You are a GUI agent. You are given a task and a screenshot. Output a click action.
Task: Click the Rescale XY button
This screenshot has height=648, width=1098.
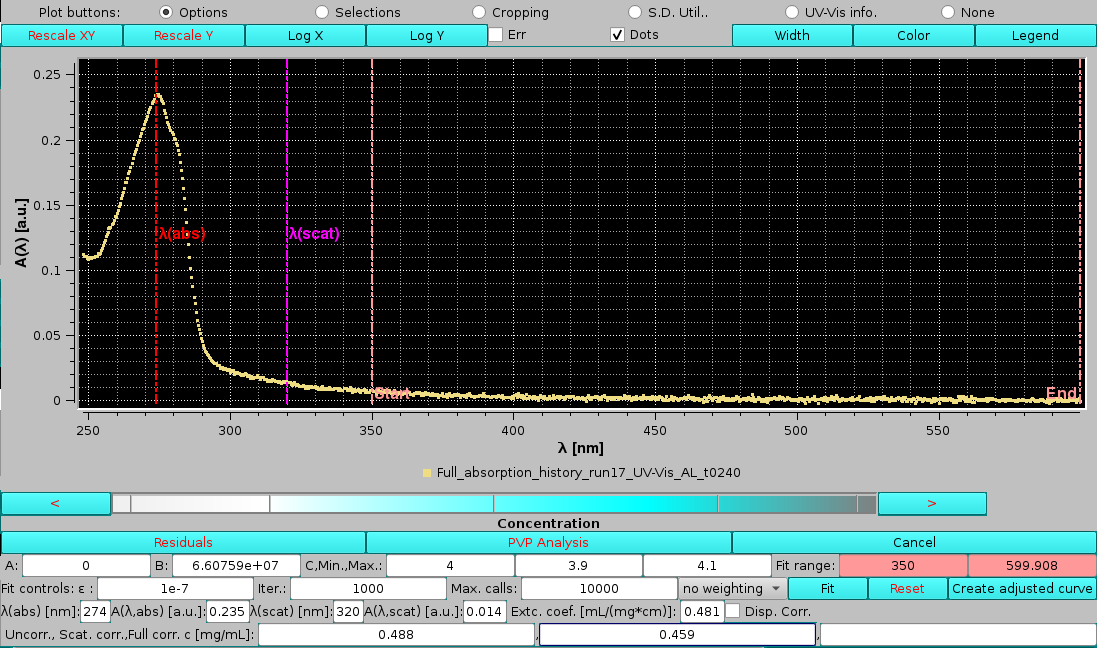[x=60, y=34]
